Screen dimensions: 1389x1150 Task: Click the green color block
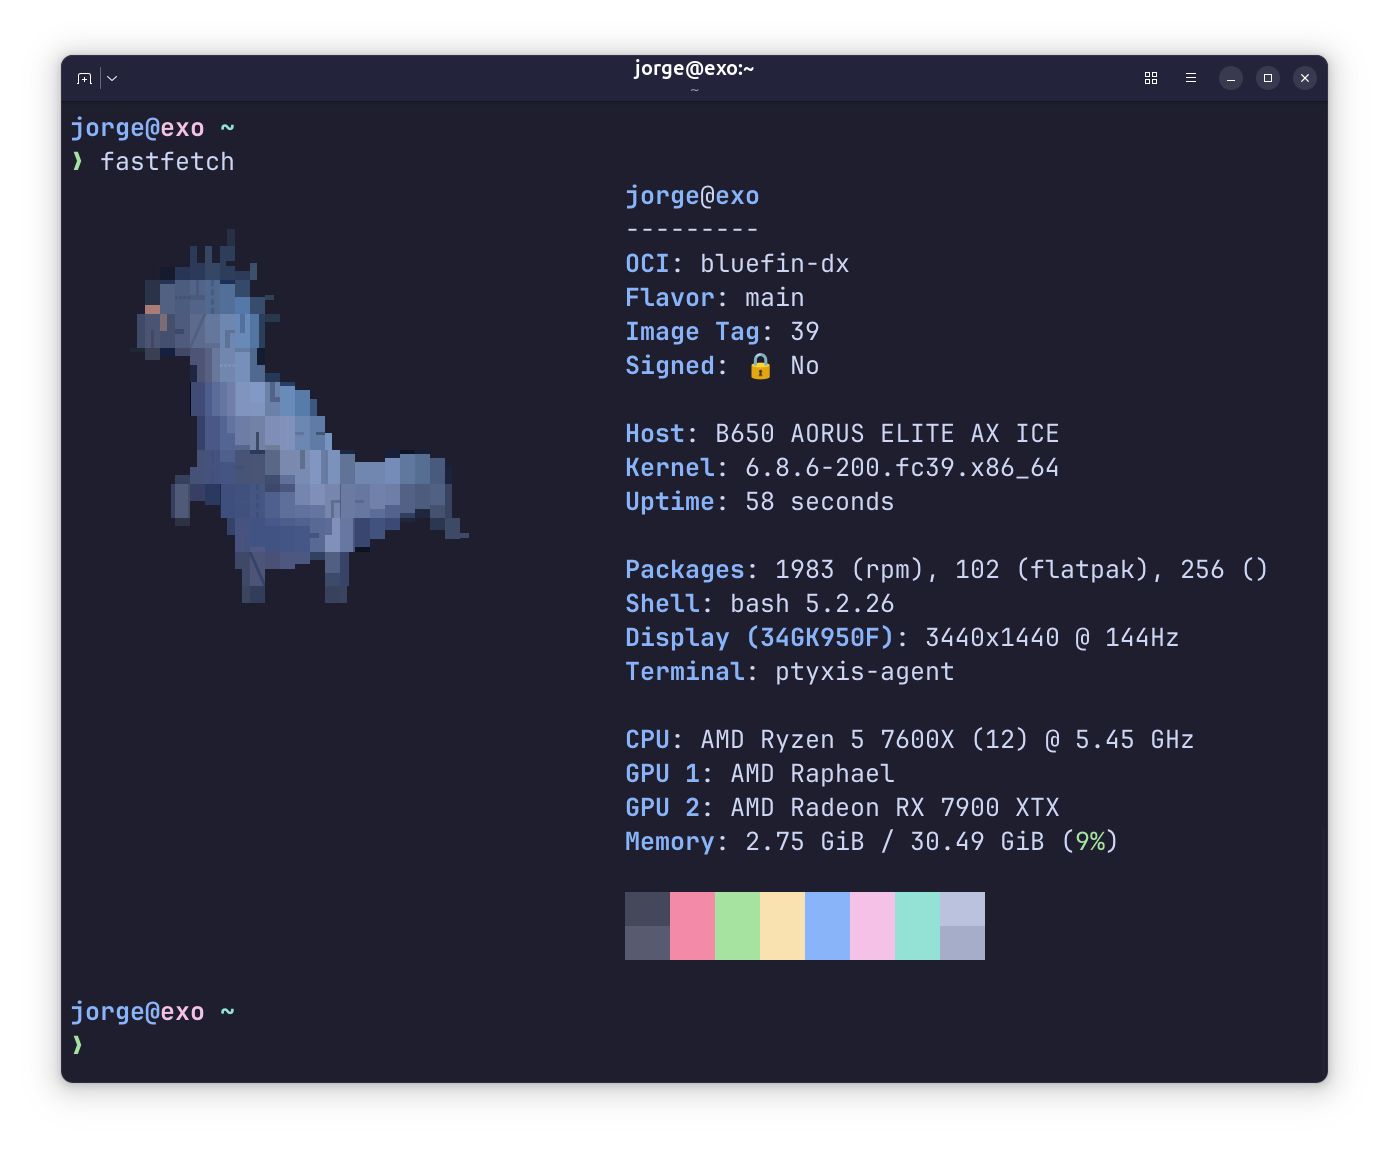[x=737, y=926]
